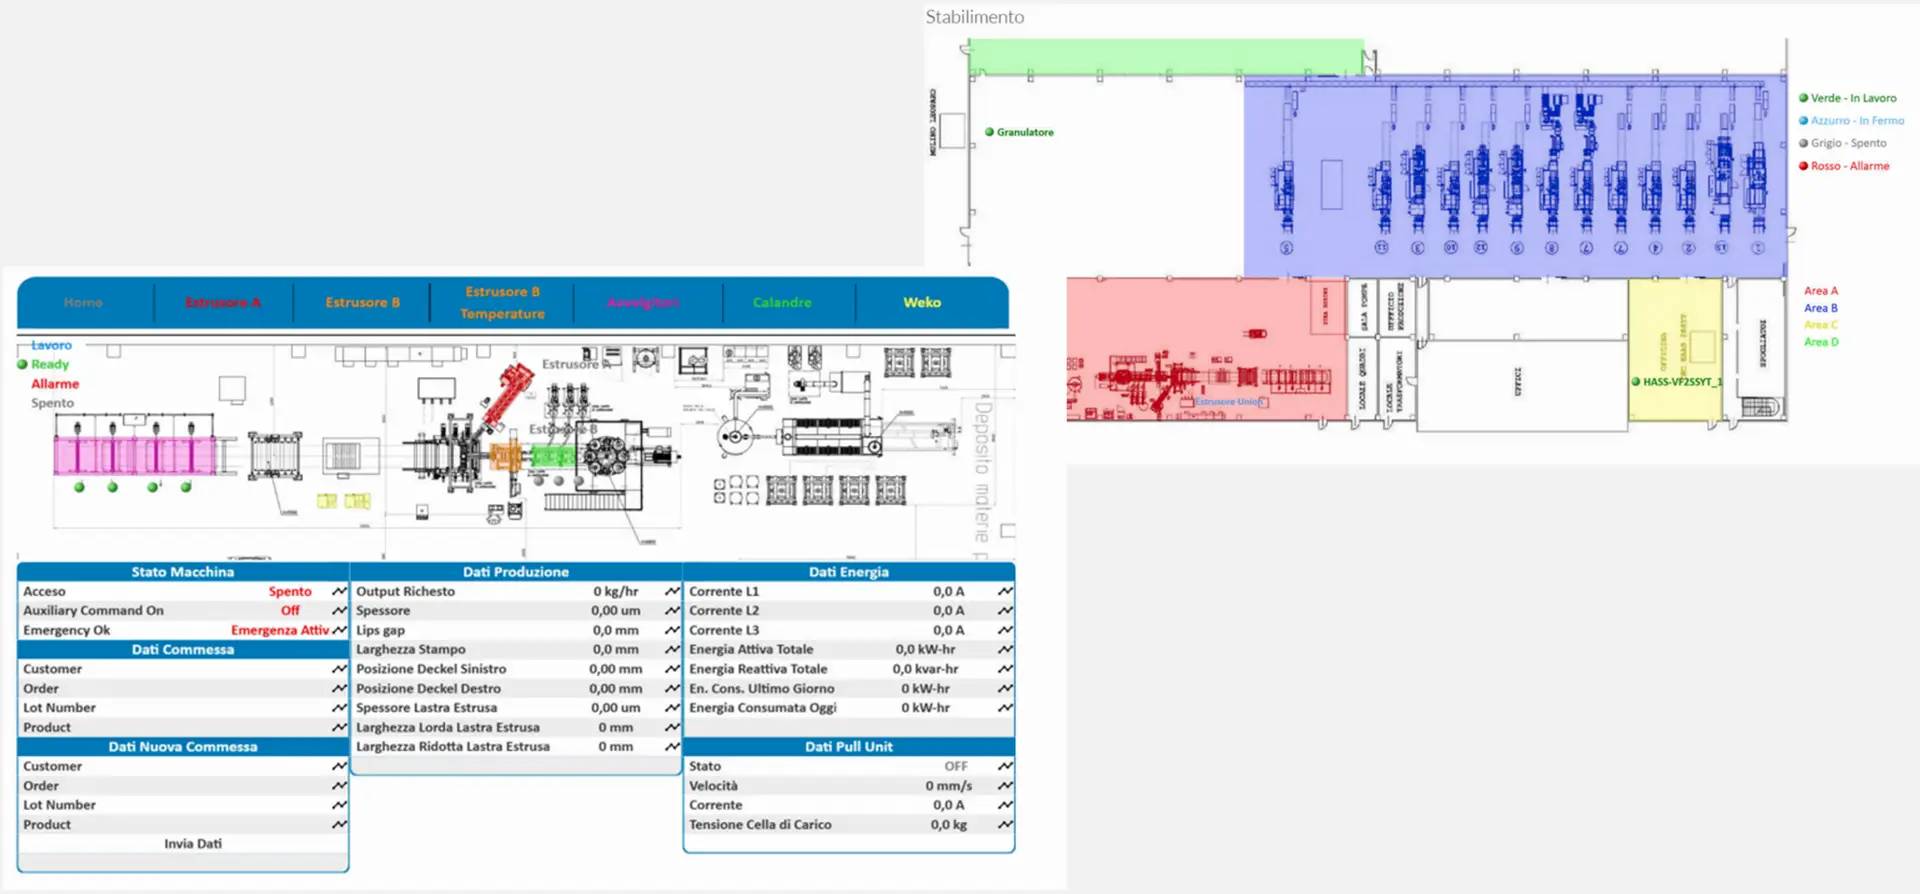1920x894 pixels.
Task: Click the blue Area B zone
Action: tap(1515, 176)
